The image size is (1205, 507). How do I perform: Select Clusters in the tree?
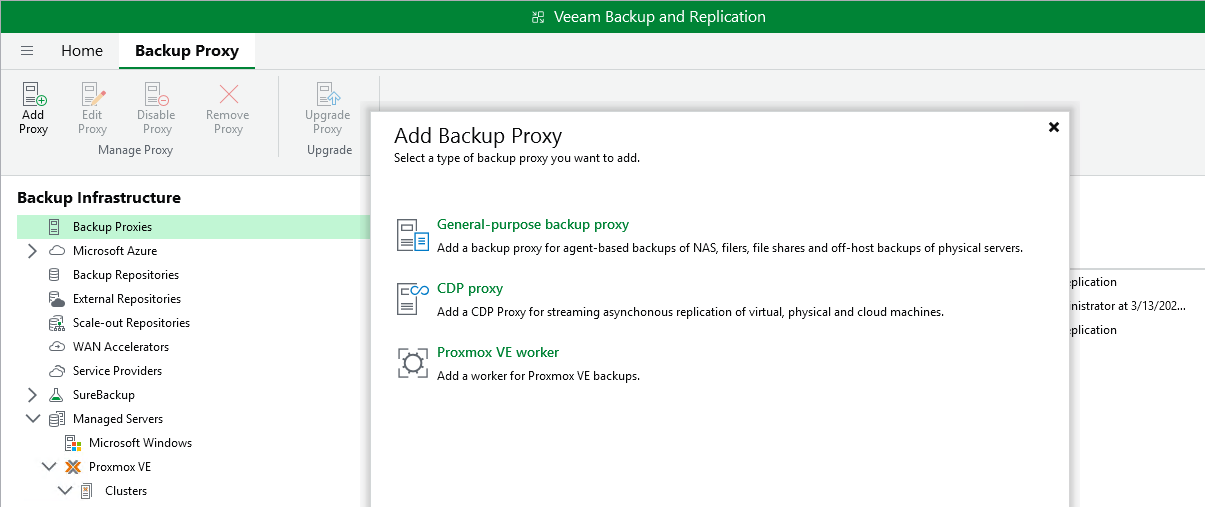(x=126, y=491)
